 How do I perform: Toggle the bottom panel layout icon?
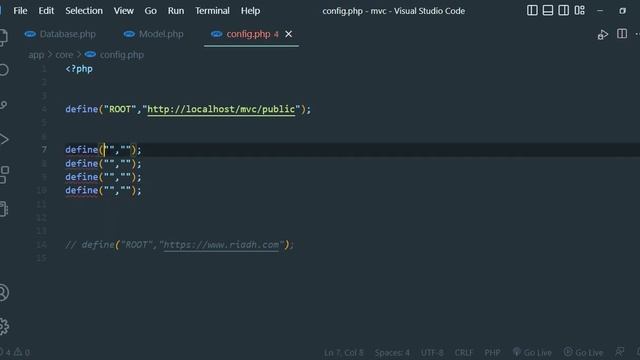click(548, 10)
